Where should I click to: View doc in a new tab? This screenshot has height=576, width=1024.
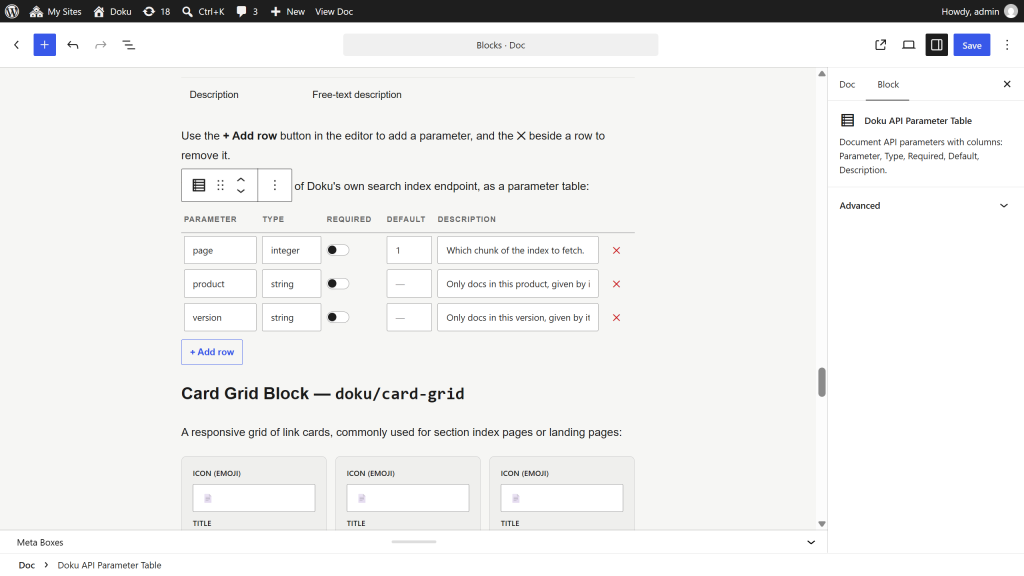tap(880, 44)
